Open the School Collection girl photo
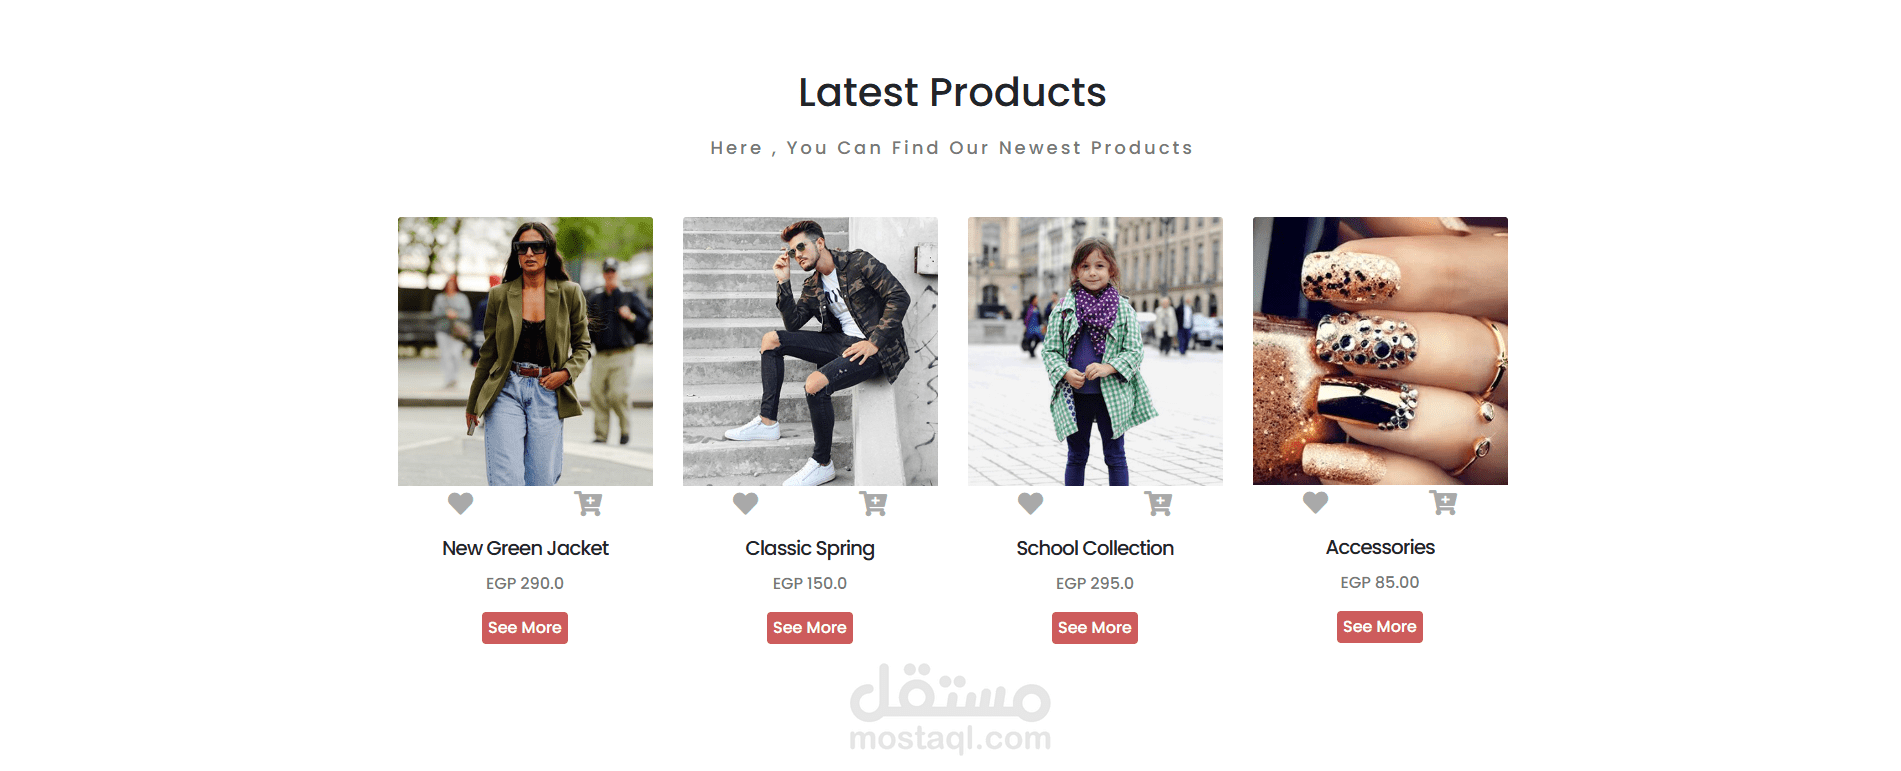Image resolution: width=1901 pixels, height=771 pixels. point(1095,351)
